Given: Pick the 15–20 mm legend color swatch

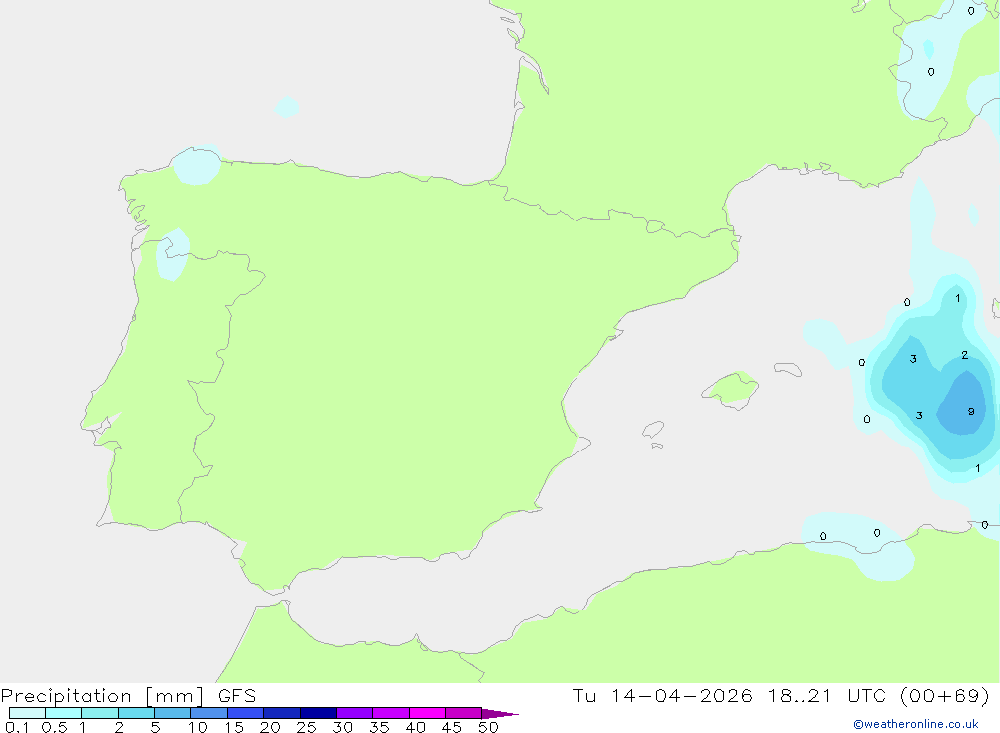Looking at the screenshot, I should 245,713.
